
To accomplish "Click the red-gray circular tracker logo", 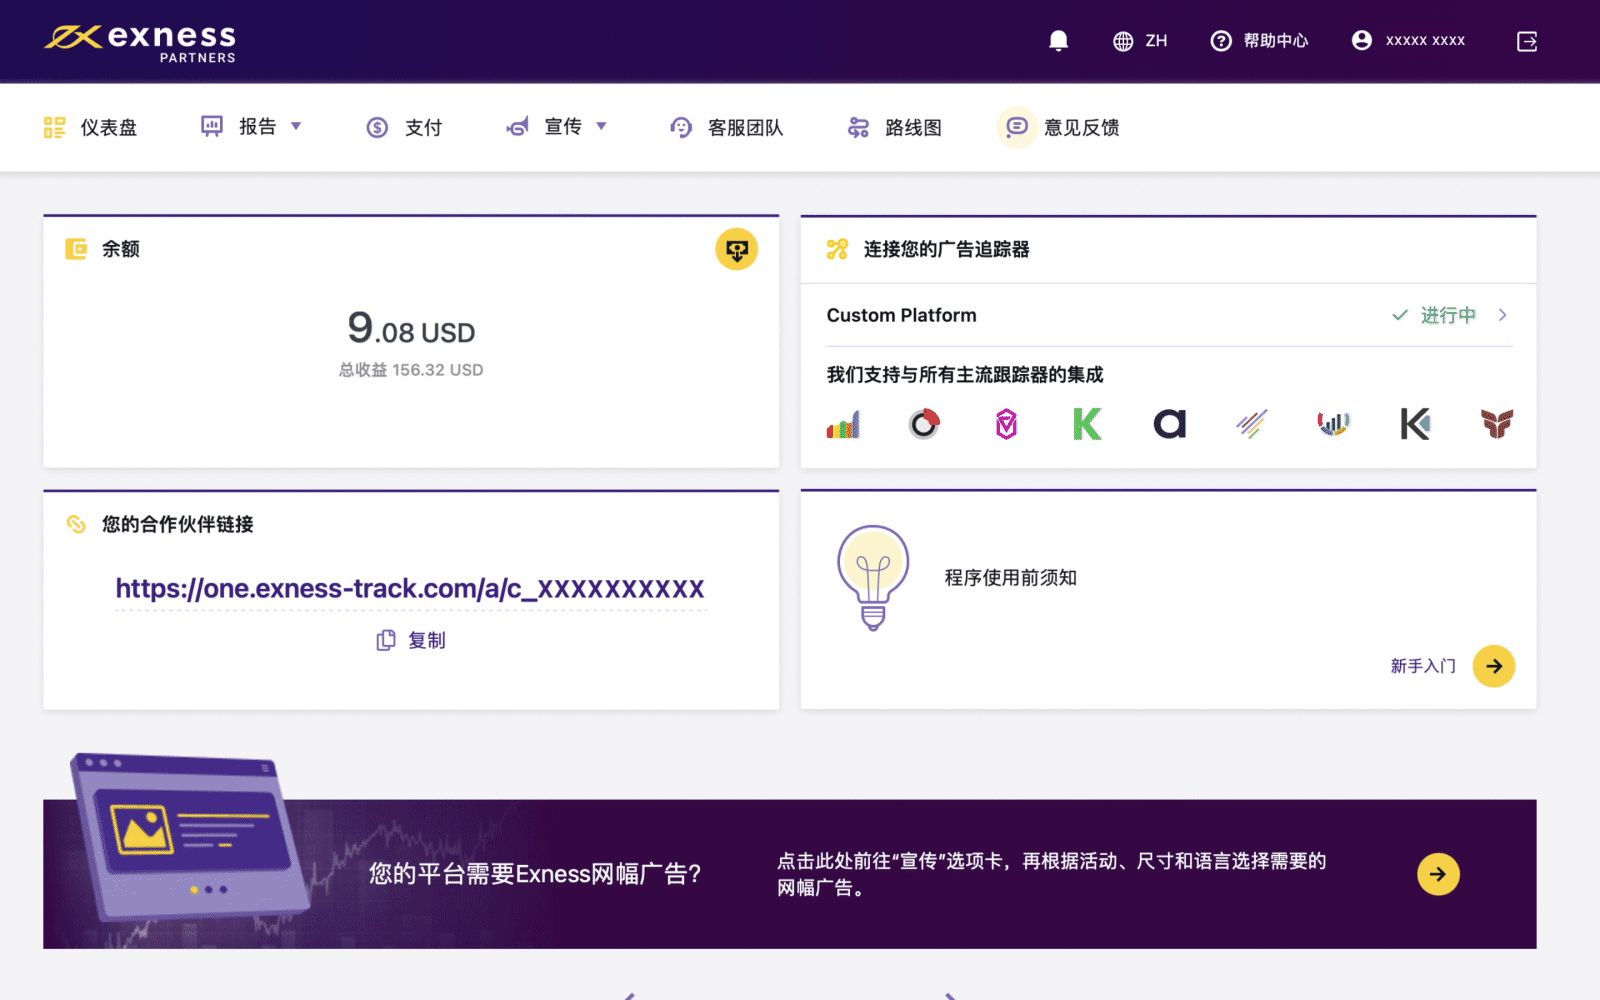I will click(924, 424).
